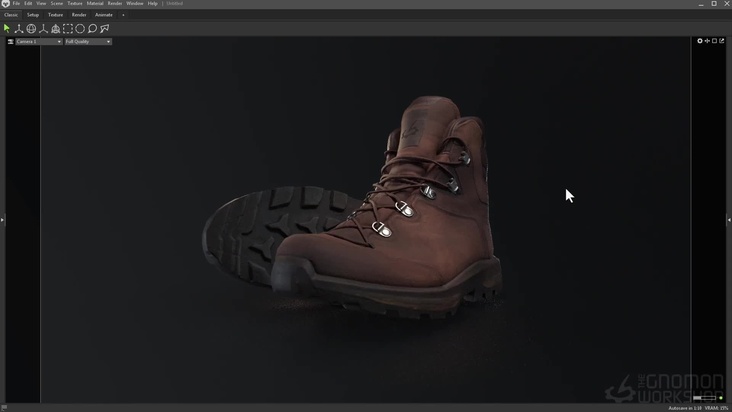Select the green arrow Select tool

pyautogui.click(x=7, y=28)
